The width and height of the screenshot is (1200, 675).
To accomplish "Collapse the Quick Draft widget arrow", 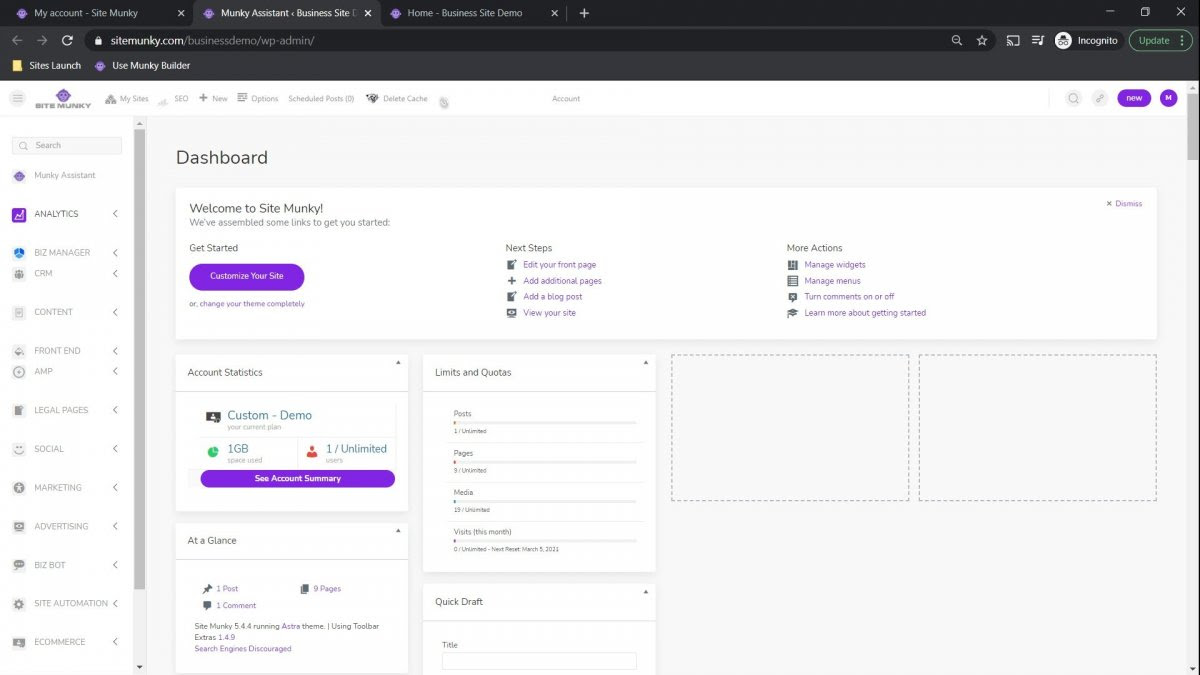I will [x=646, y=591].
